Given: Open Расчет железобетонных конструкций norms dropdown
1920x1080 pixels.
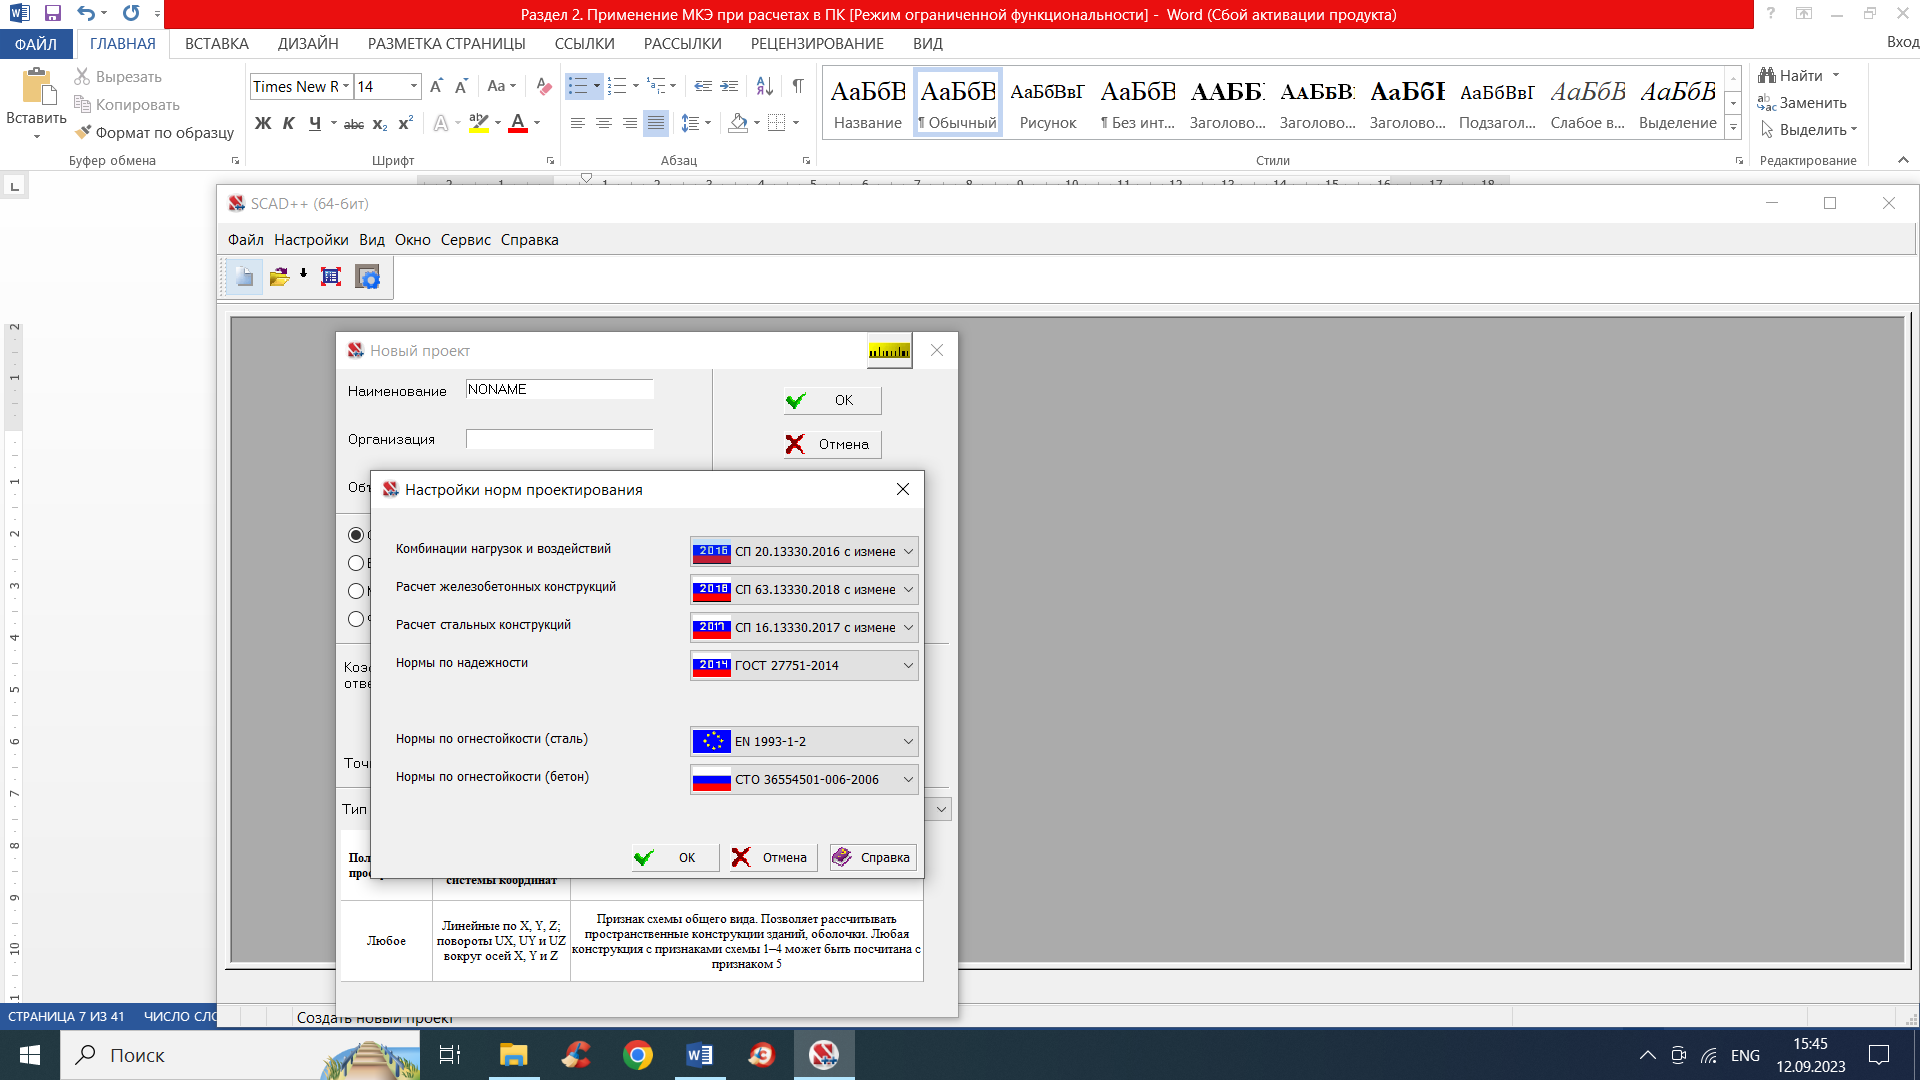Looking at the screenshot, I should pyautogui.click(x=804, y=589).
